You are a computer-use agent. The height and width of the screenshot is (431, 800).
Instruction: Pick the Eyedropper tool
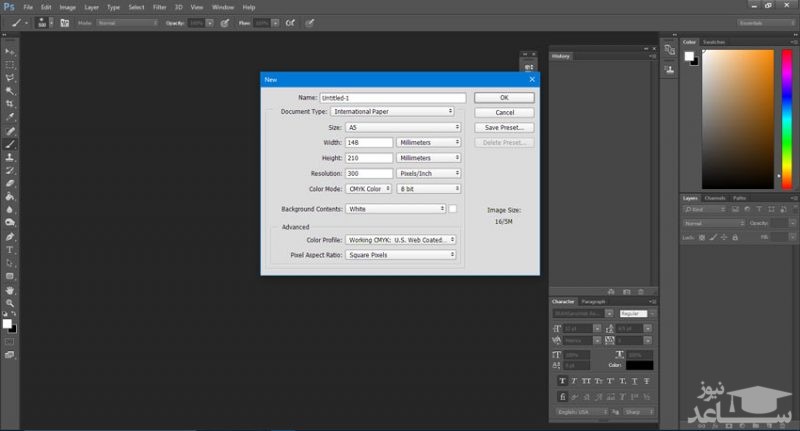(x=10, y=116)
